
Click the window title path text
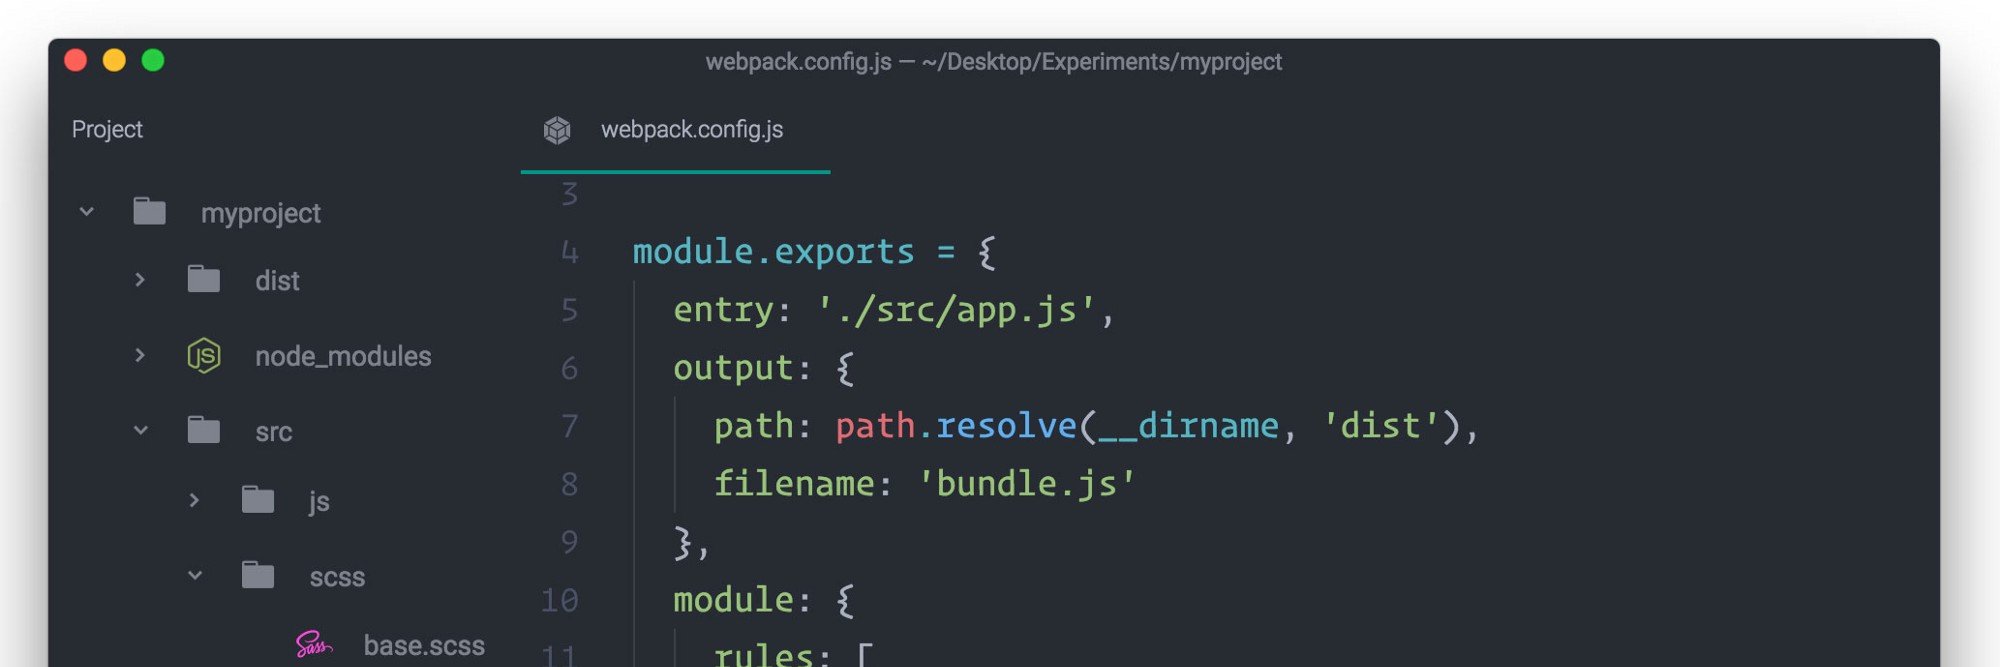tap(993, 62)
